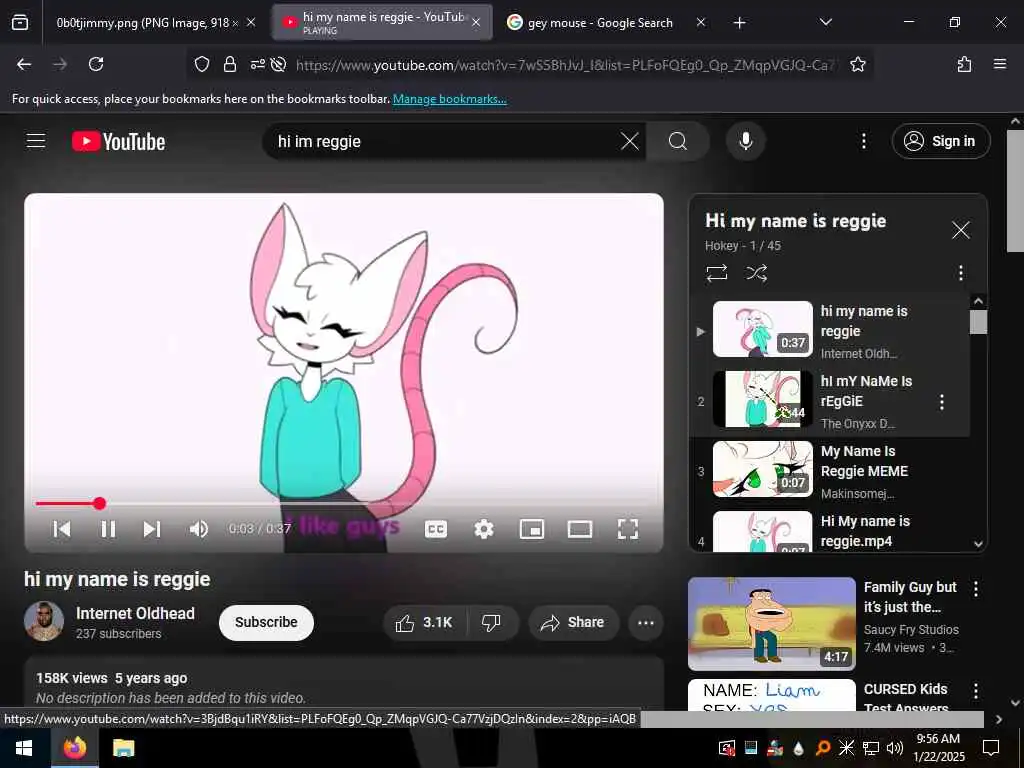The height and width of the screenshot is (768, 1024).
Task: Go to the previous video
Action: [62, 529]
